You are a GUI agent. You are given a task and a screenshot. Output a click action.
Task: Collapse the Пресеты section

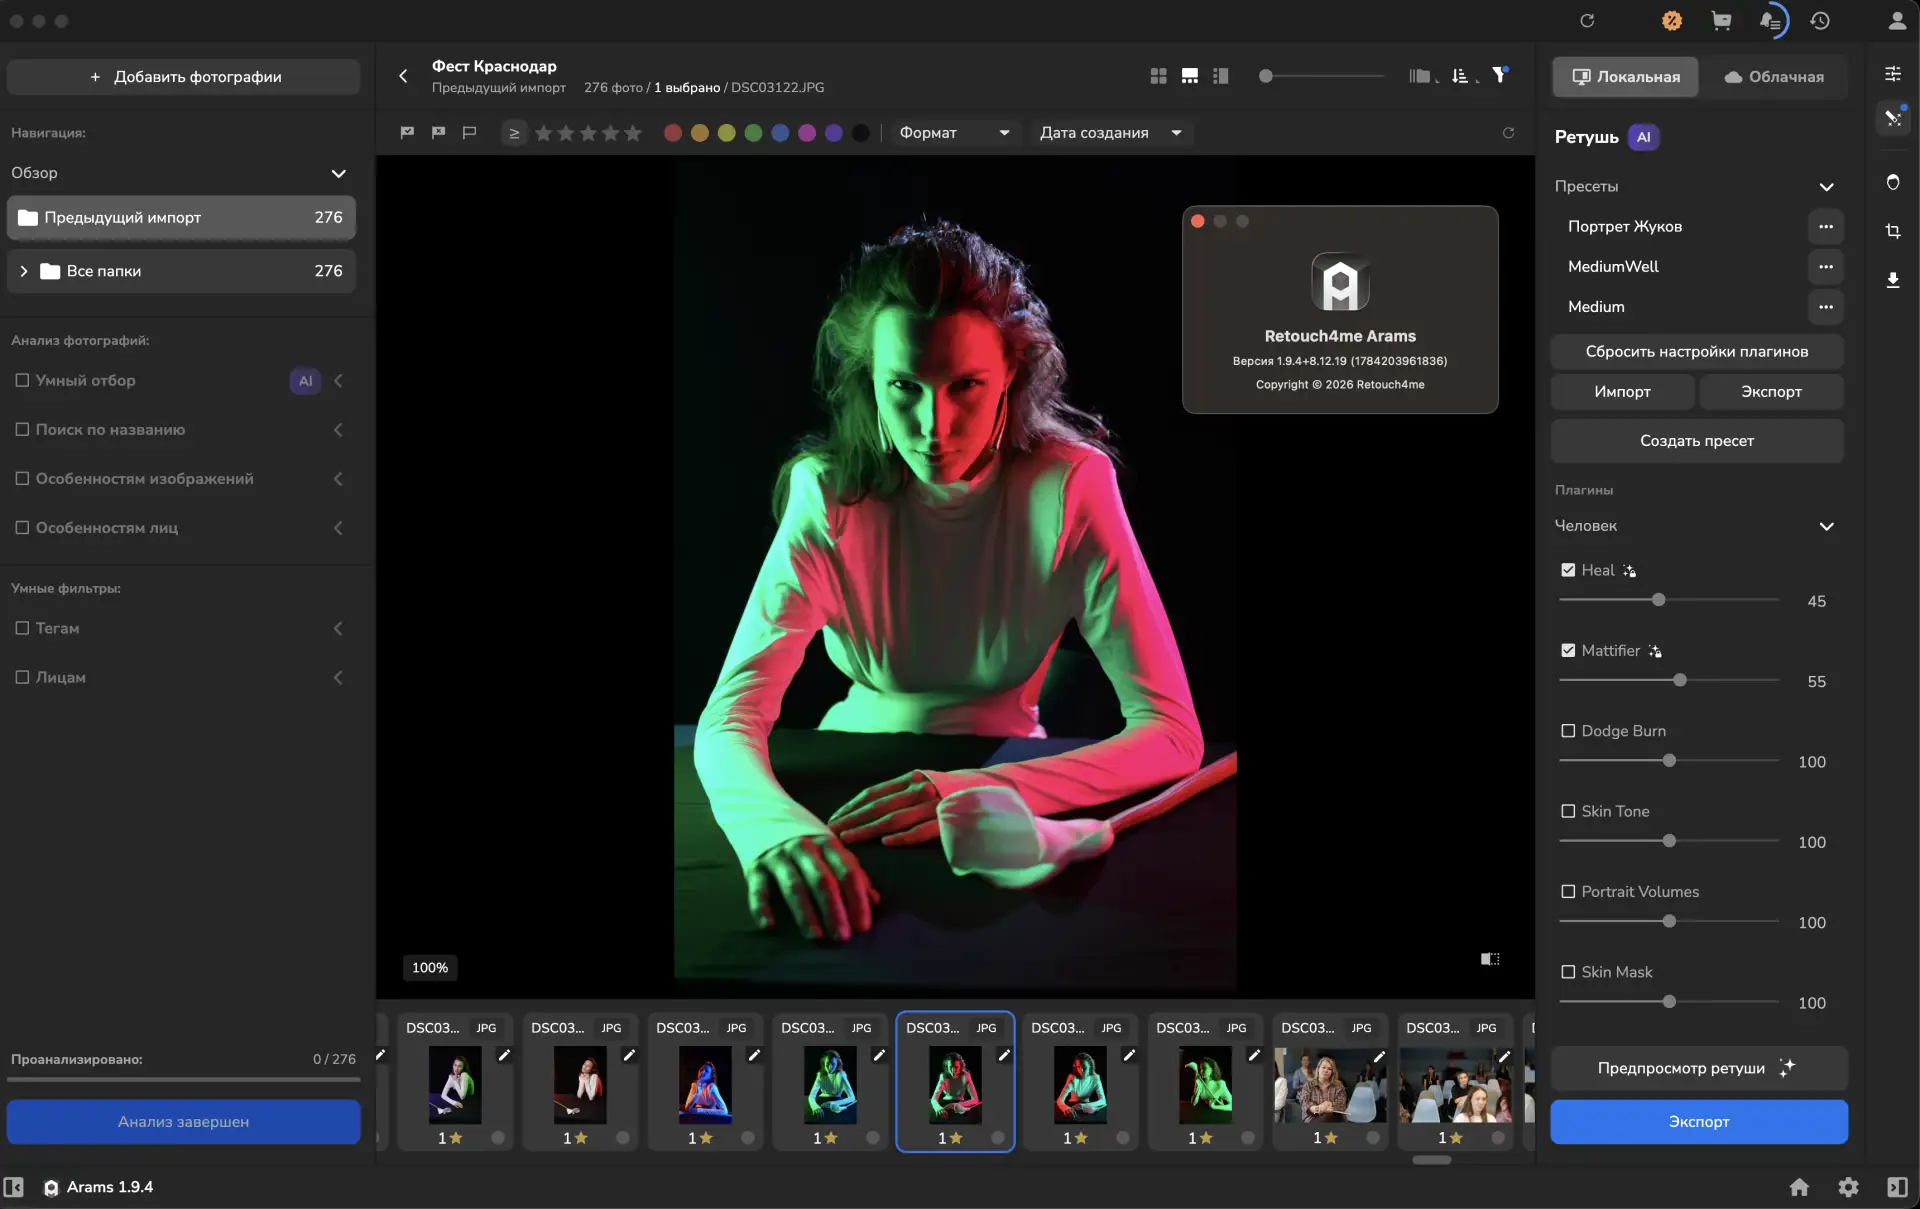1826,187
